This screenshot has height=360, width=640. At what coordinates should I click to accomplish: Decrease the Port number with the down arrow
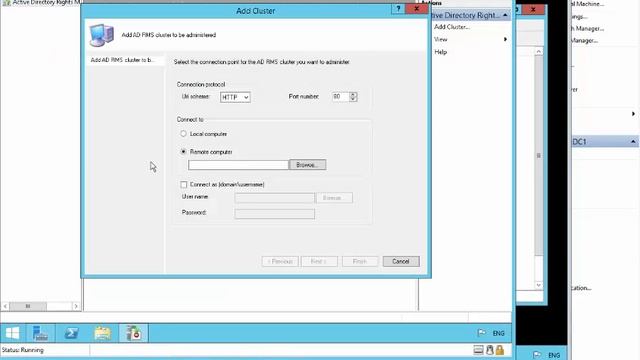[x=353, y=99]
